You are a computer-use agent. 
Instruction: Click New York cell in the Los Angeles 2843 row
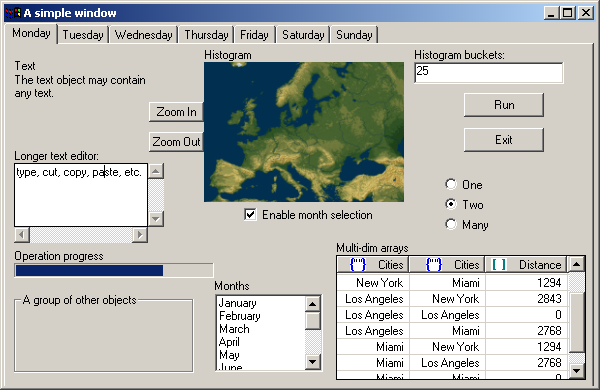pos(447,299)
